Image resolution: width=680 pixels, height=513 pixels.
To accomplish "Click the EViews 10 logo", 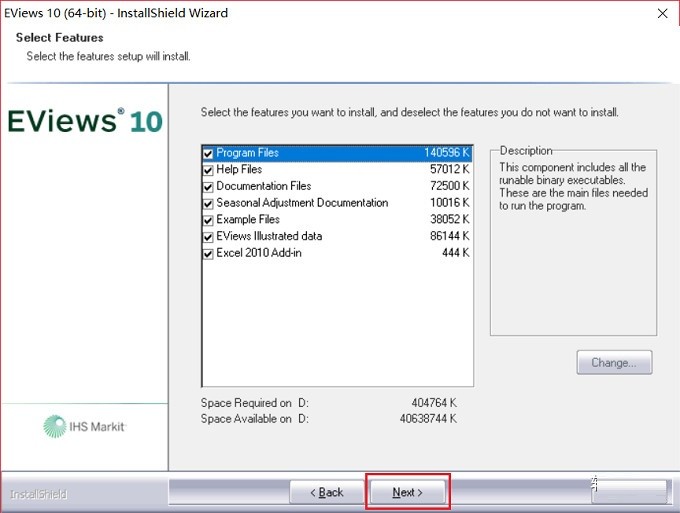I will [x=85, y=121].
